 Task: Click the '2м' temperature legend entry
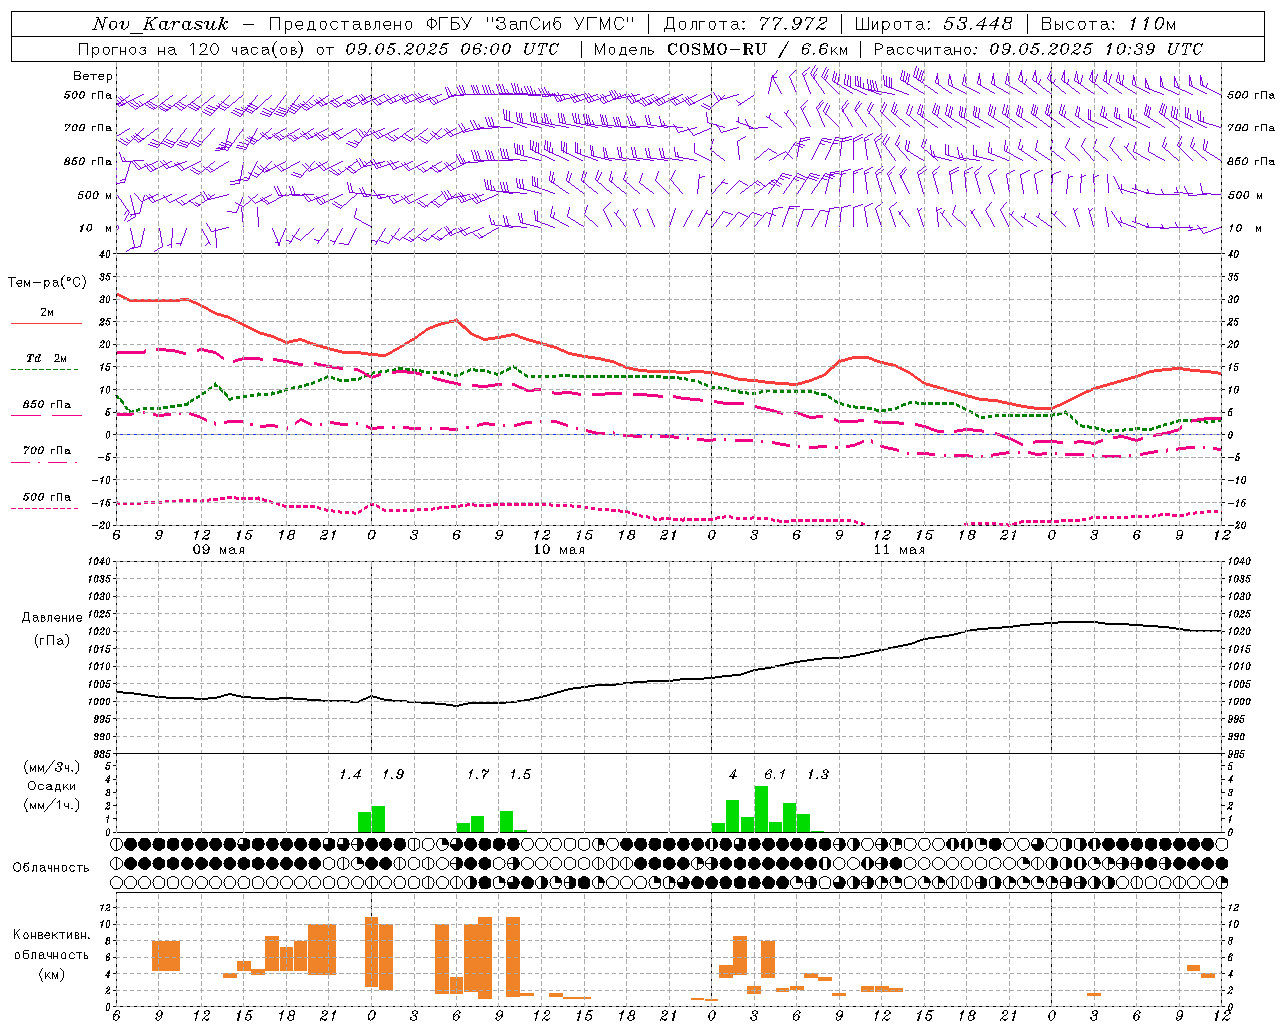(x=47, y=312)
